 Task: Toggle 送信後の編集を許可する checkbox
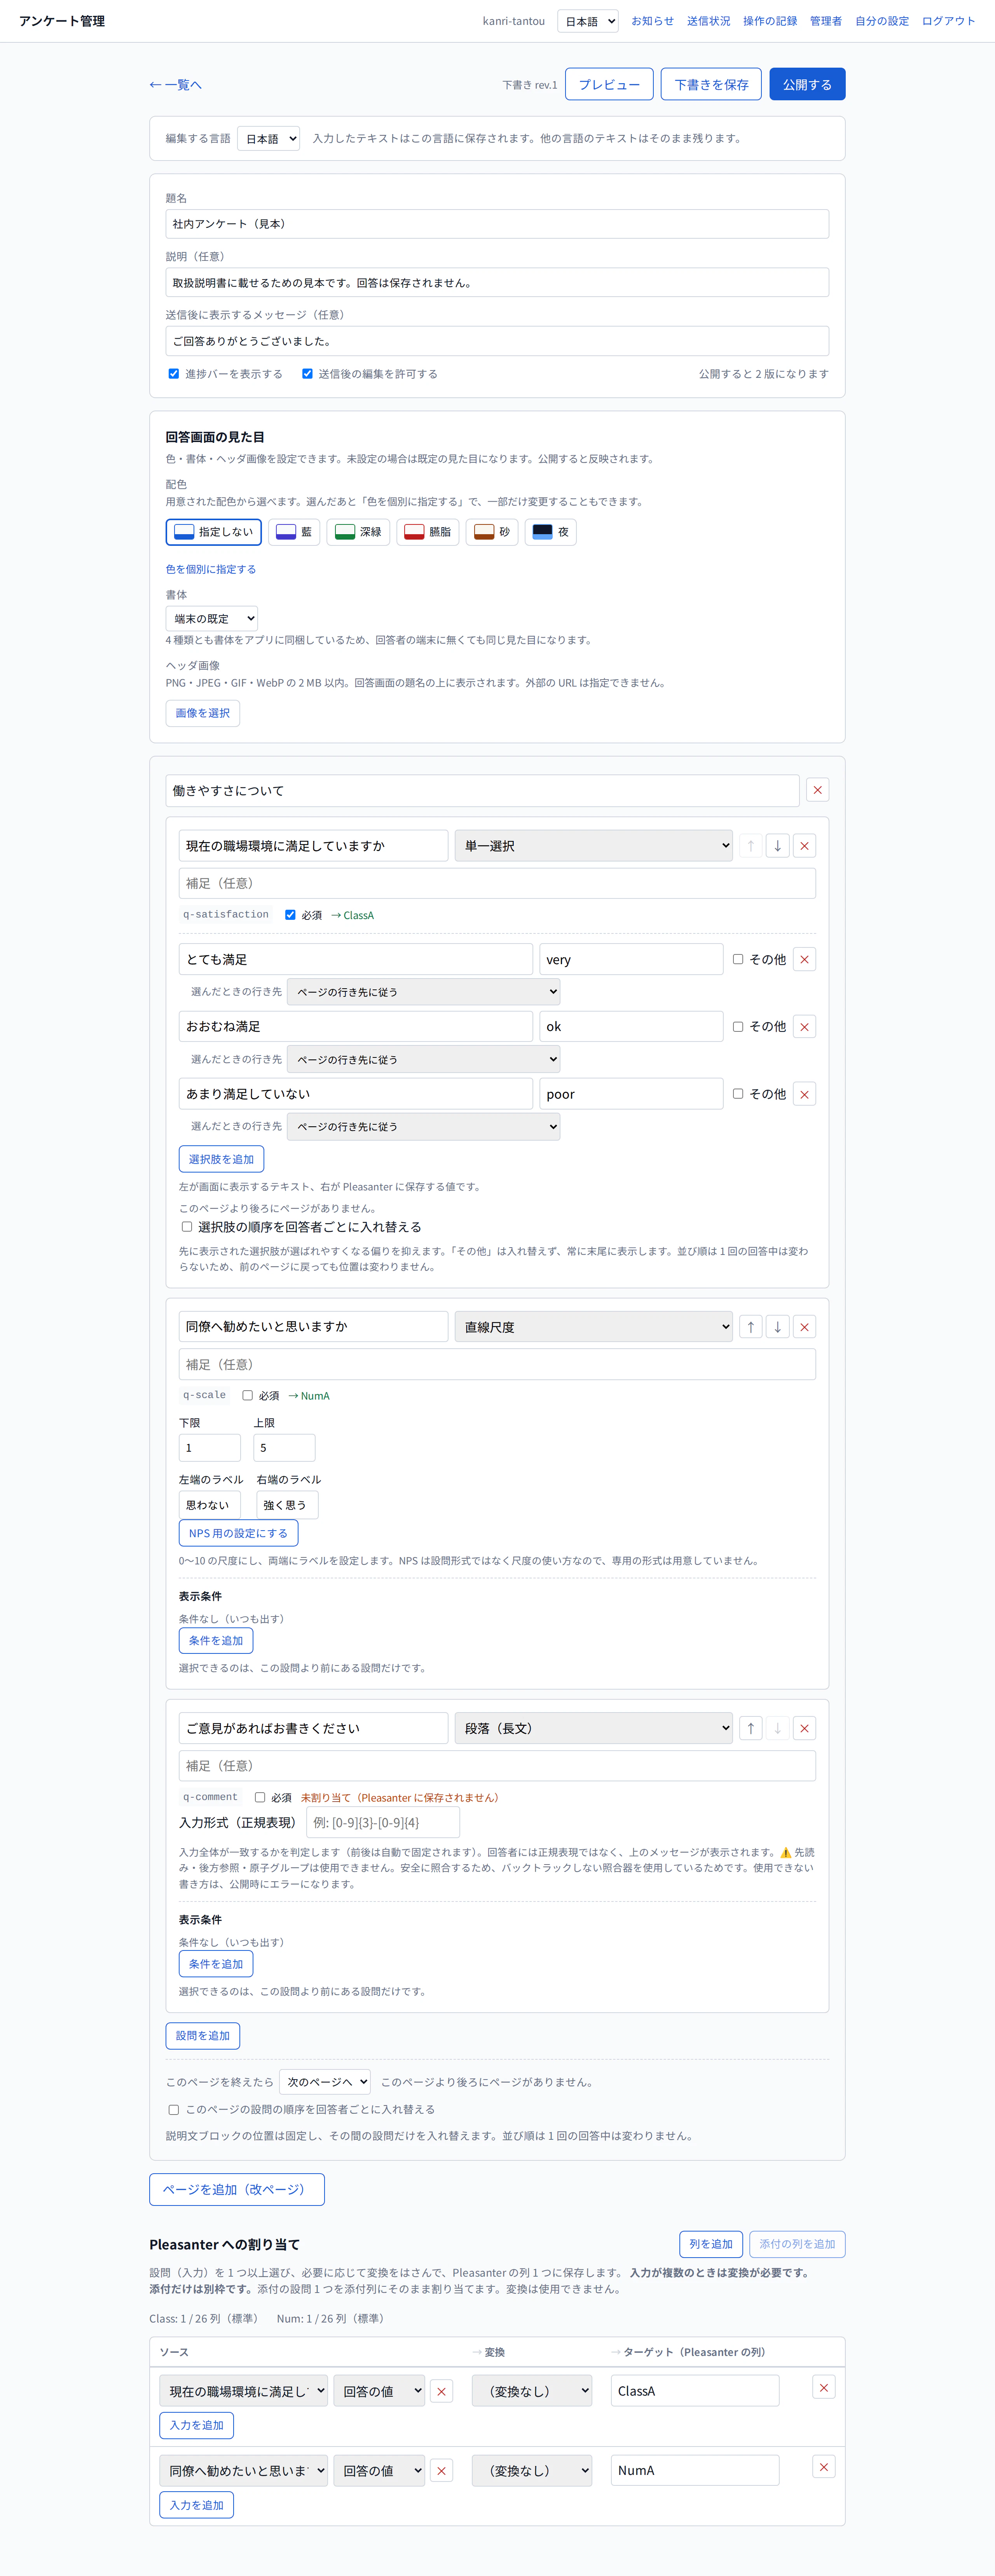click(x=307, y=374)
